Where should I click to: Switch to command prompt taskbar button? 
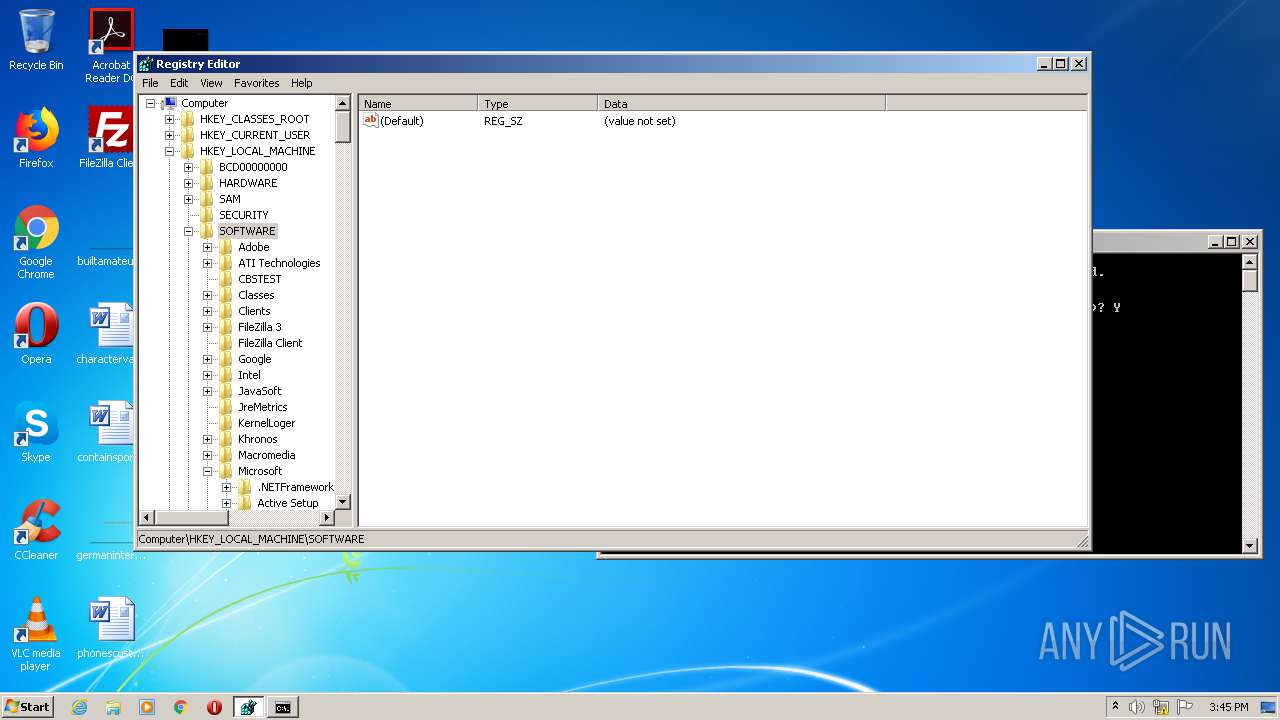pos(283,707)
